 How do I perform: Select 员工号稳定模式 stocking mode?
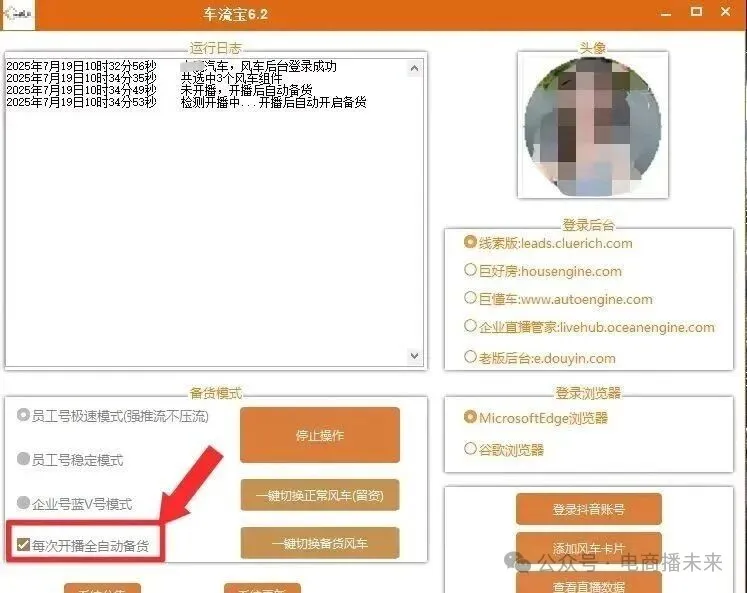[x=24, y=459]
